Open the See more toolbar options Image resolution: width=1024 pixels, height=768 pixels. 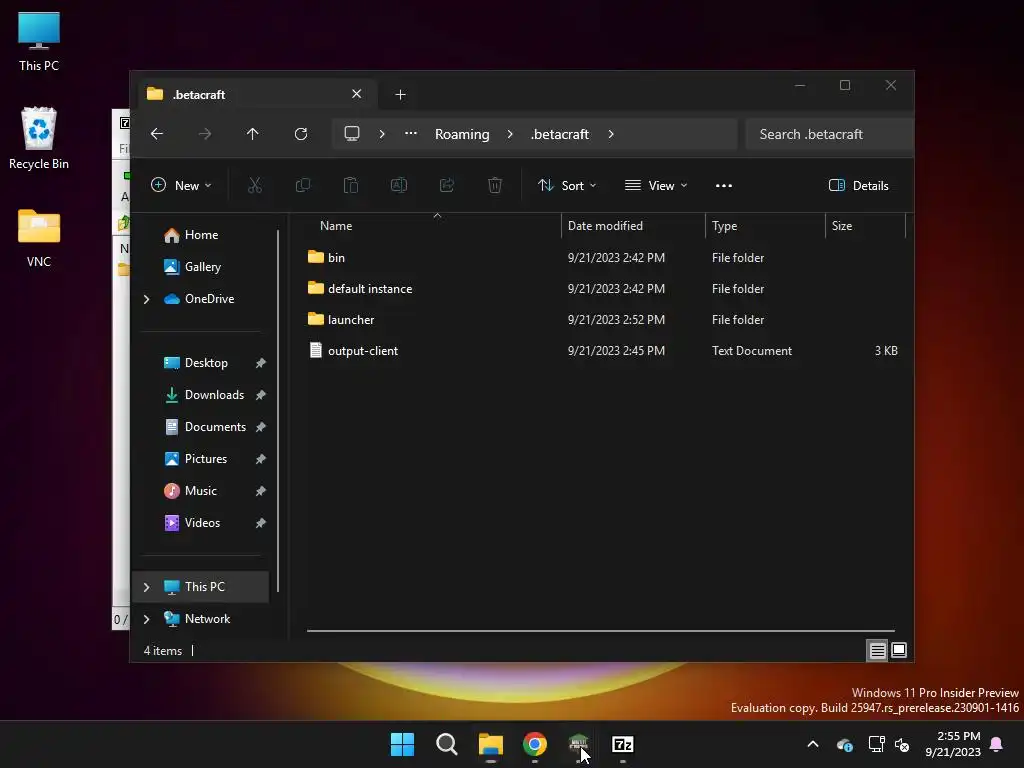click(724, 185)
